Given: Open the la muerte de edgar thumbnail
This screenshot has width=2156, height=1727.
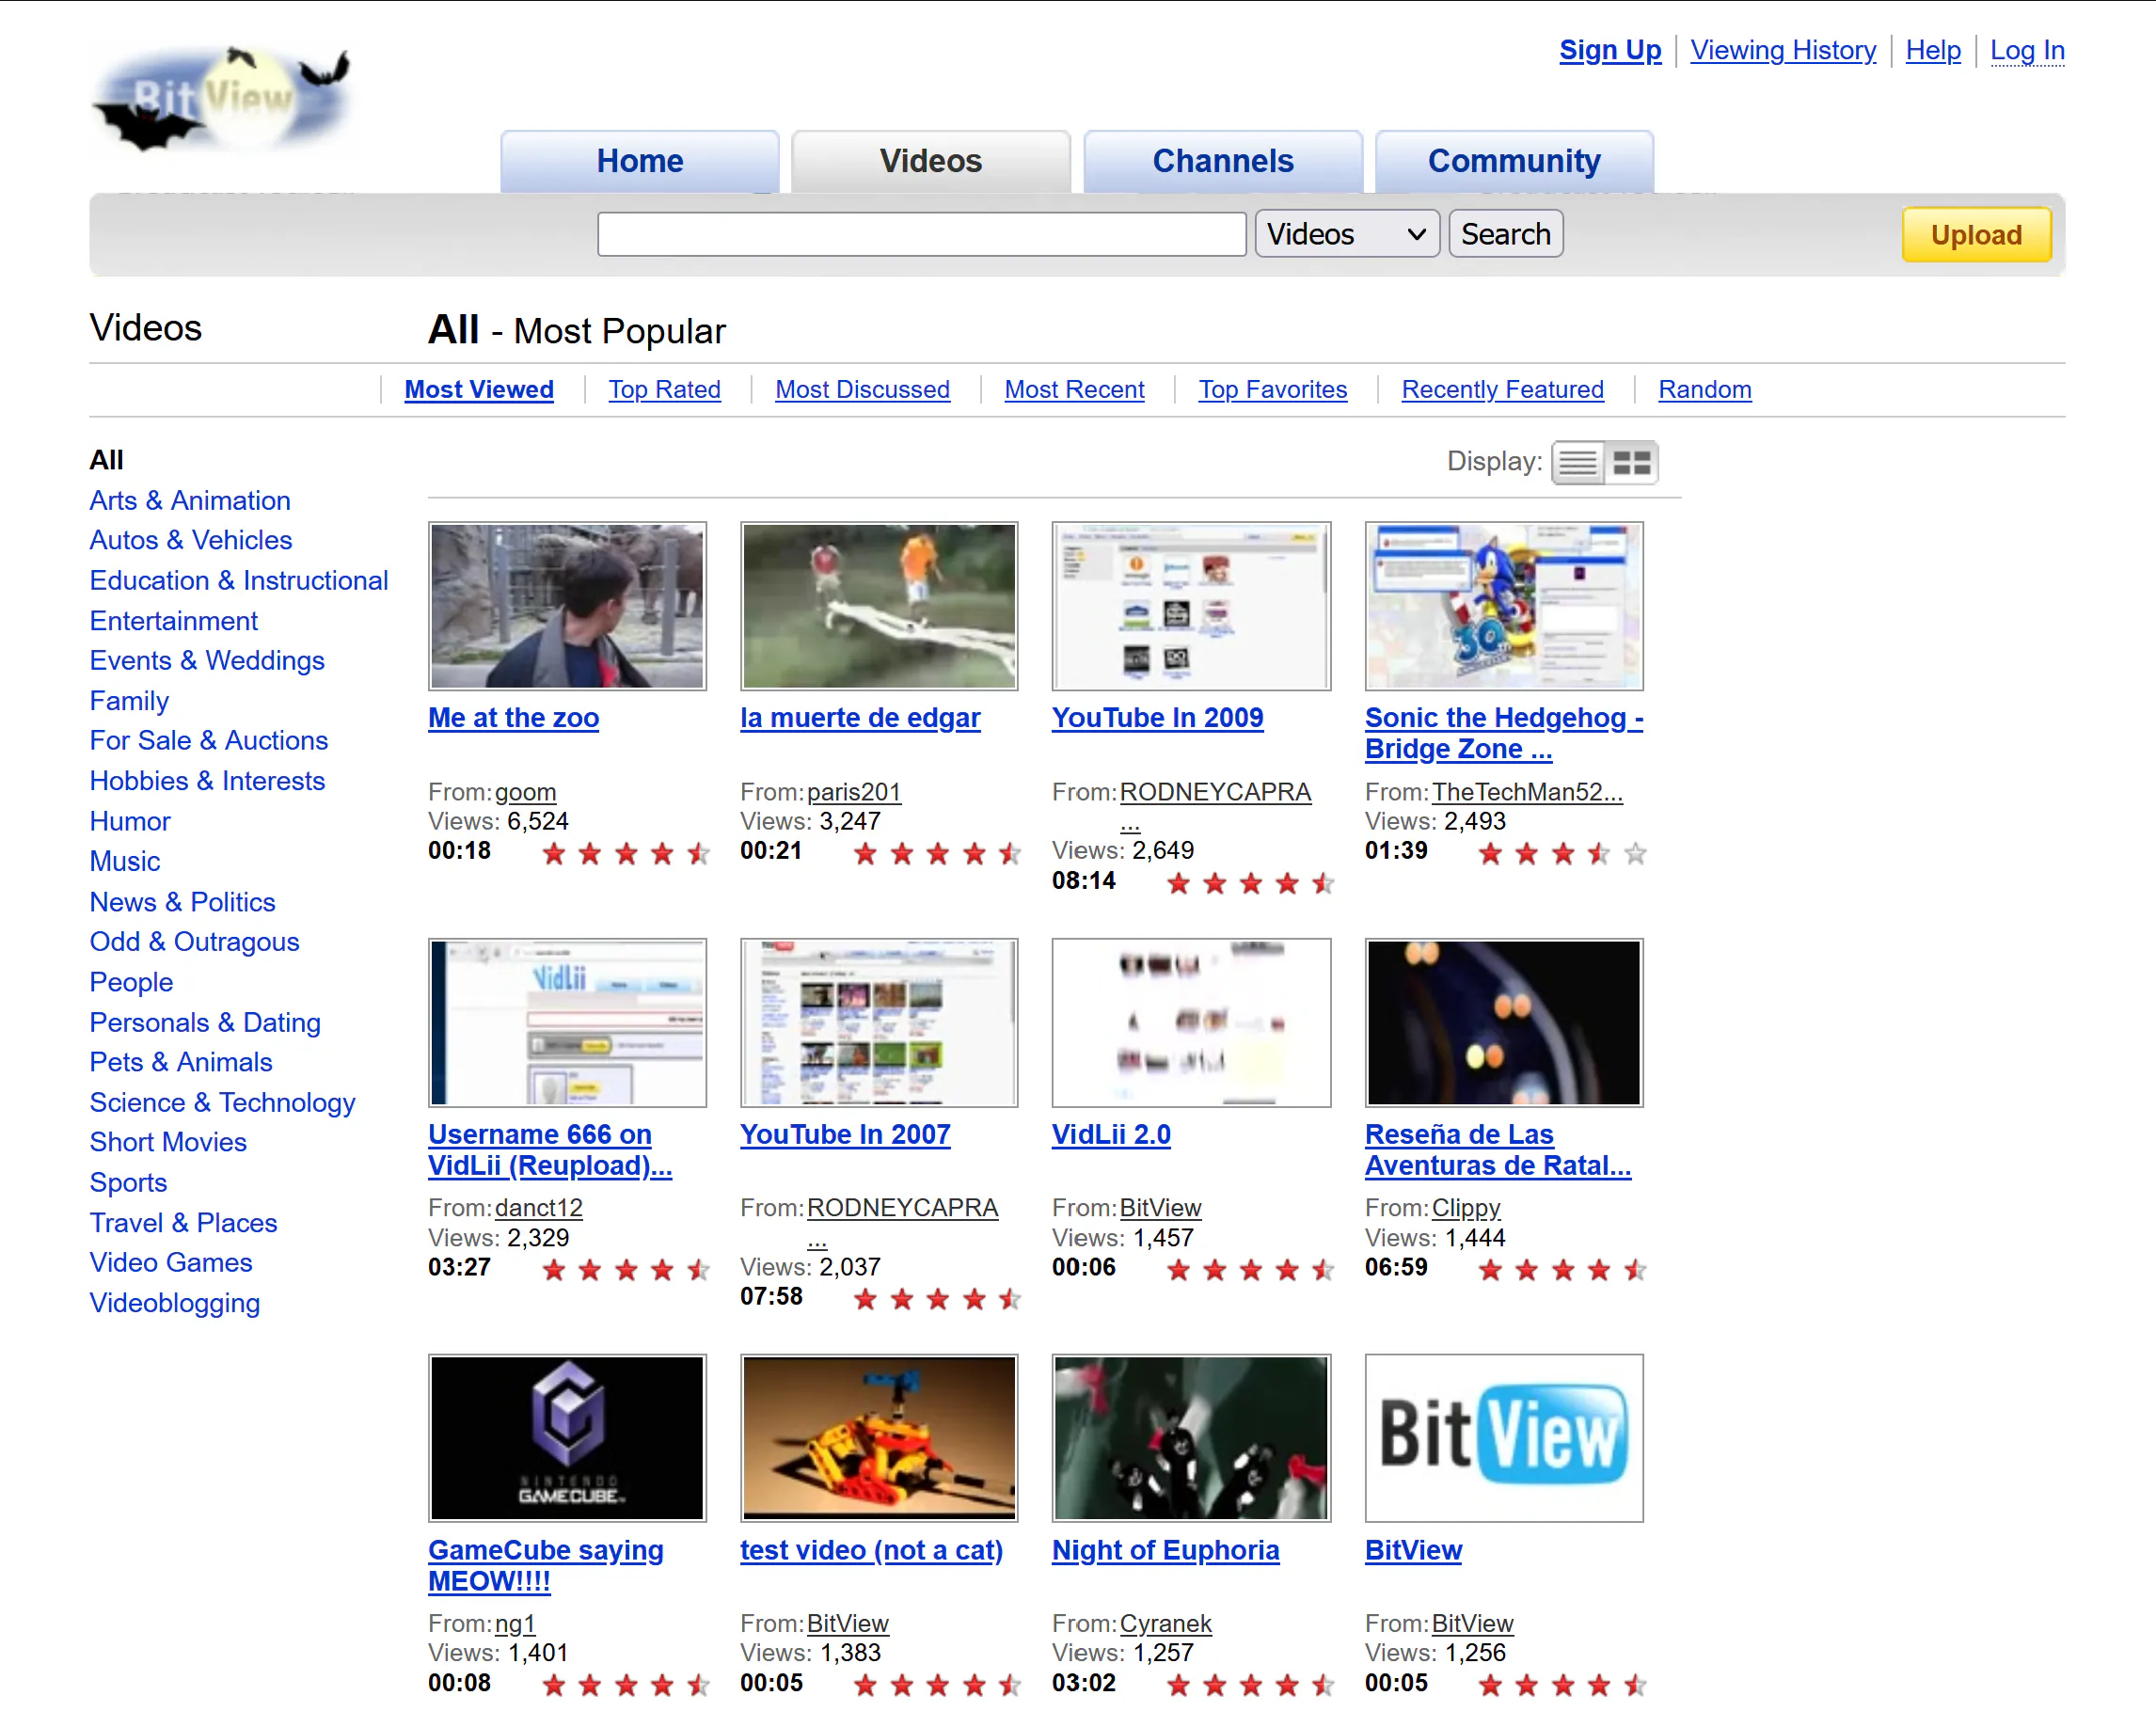Looking at the screenshot, I should pyautogui.click(x=879, y=606).
